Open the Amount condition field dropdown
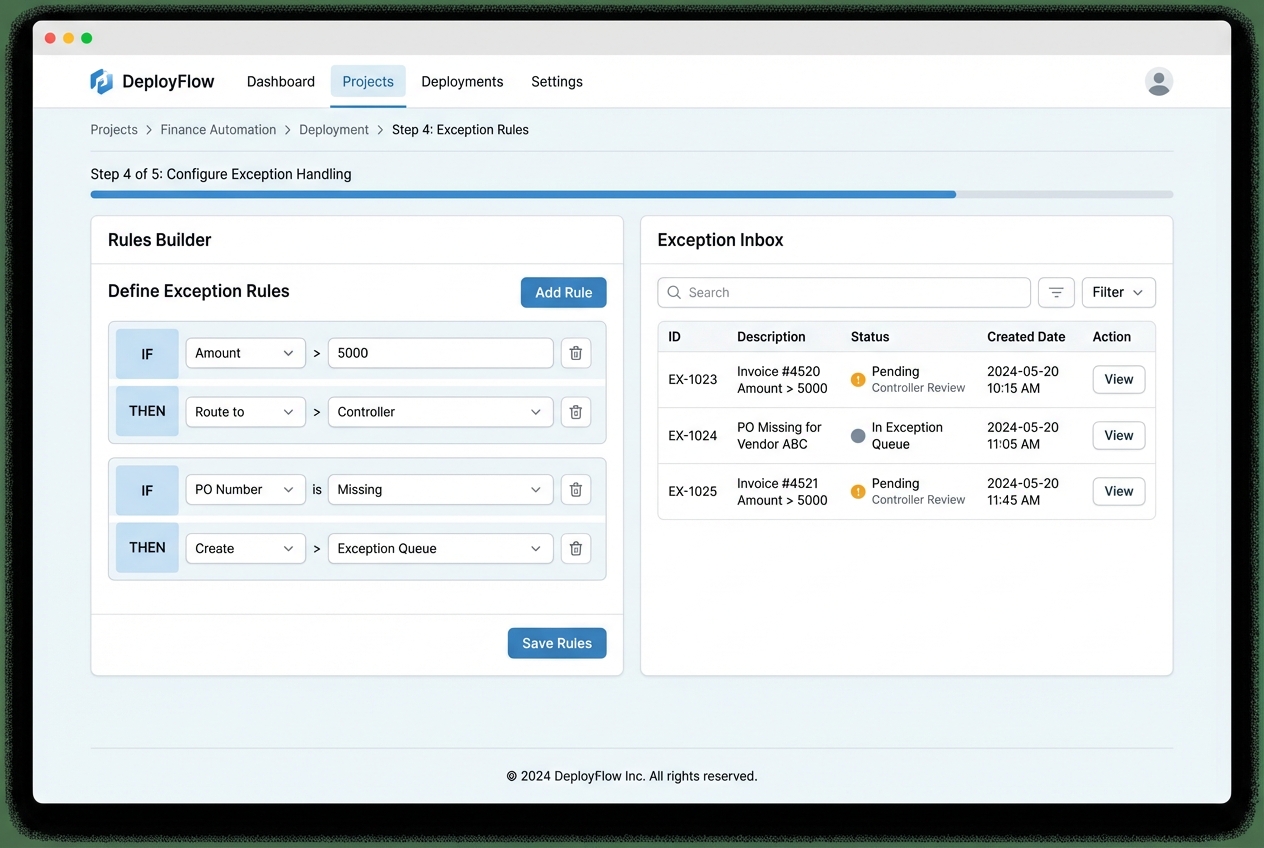 pyautogui.click(x=245, y=352)
